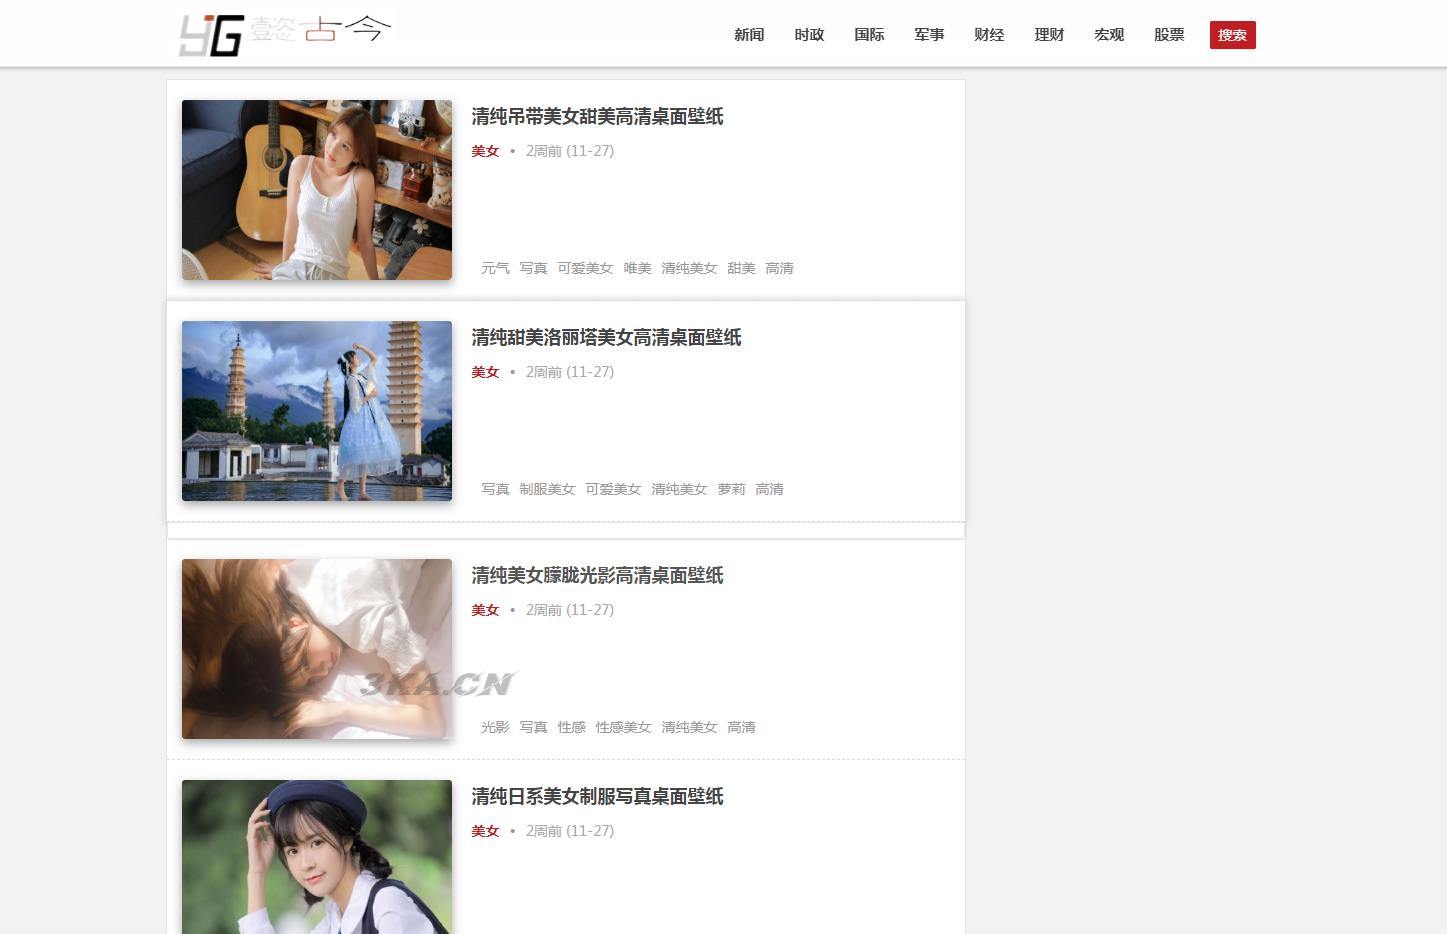Select the 萝莉 tag on the second article
The width and height of the screenshot is (1447, 934).
click(x=731, y=489)
